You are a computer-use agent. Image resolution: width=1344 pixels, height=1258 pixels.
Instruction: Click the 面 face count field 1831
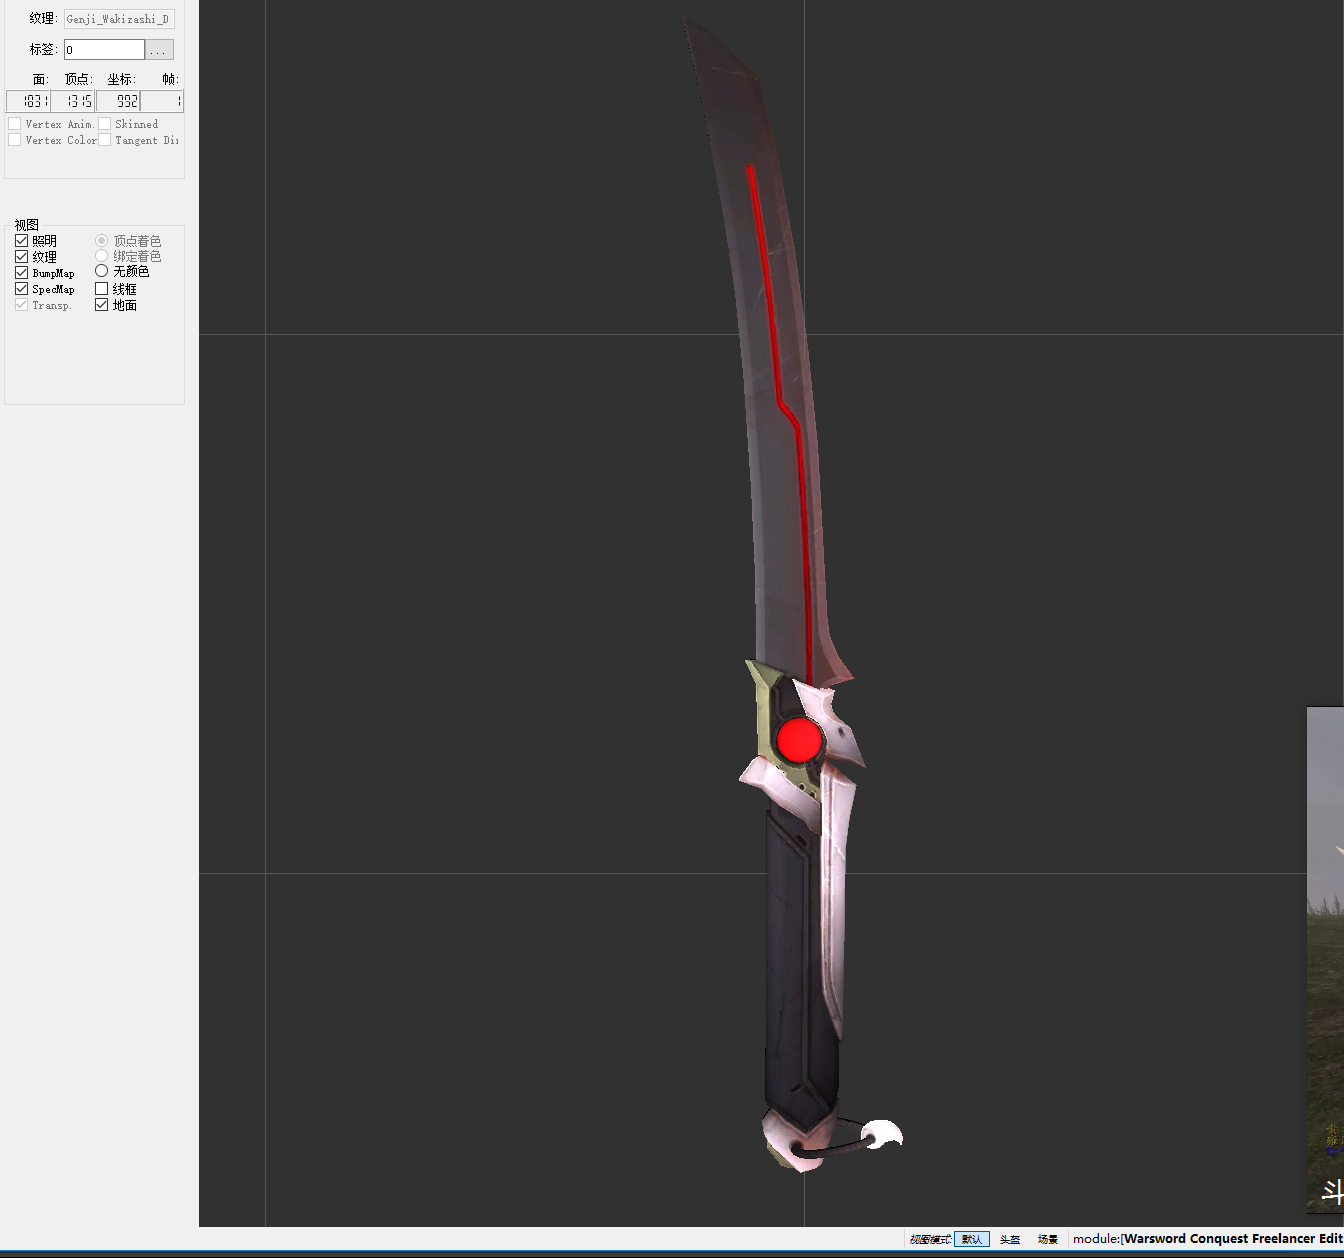click(28, 101)
